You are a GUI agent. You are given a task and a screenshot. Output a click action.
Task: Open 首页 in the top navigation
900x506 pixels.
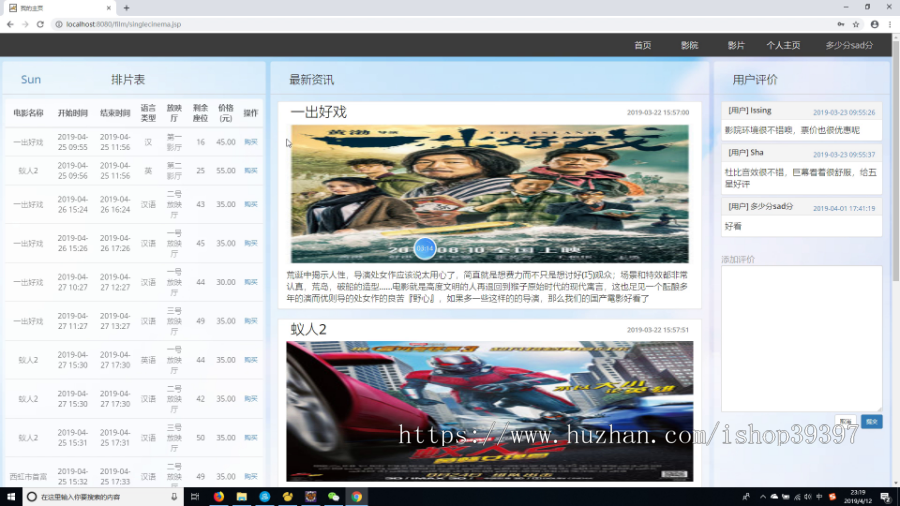pyautogui.click(x=643, y=45)
